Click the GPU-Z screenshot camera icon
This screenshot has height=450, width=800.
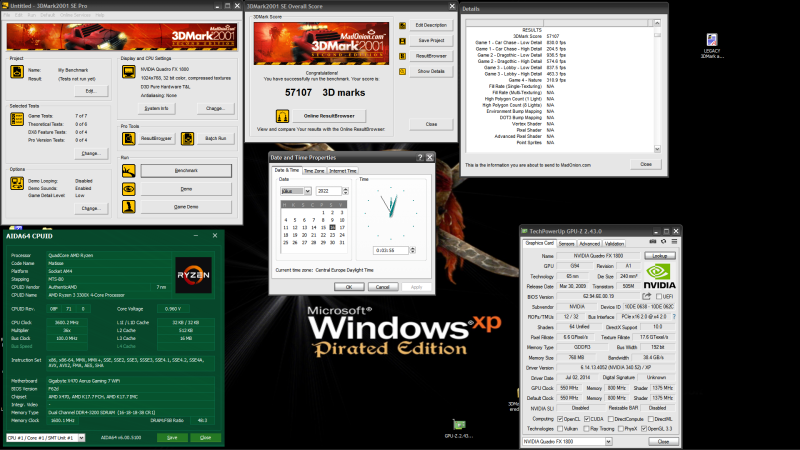click(x=653, y=242)
